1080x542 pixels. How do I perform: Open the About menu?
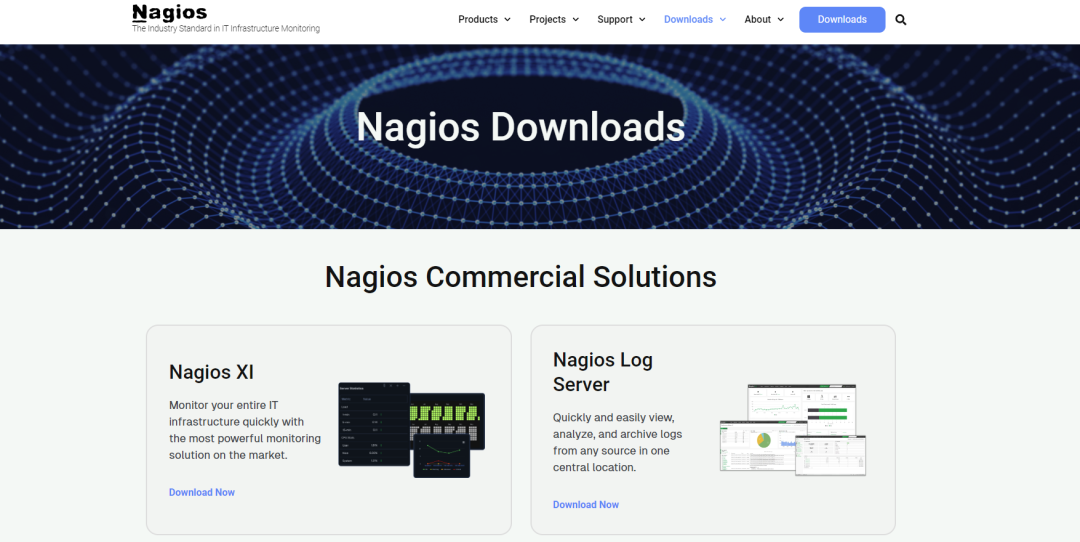click(x=758, y=19)
